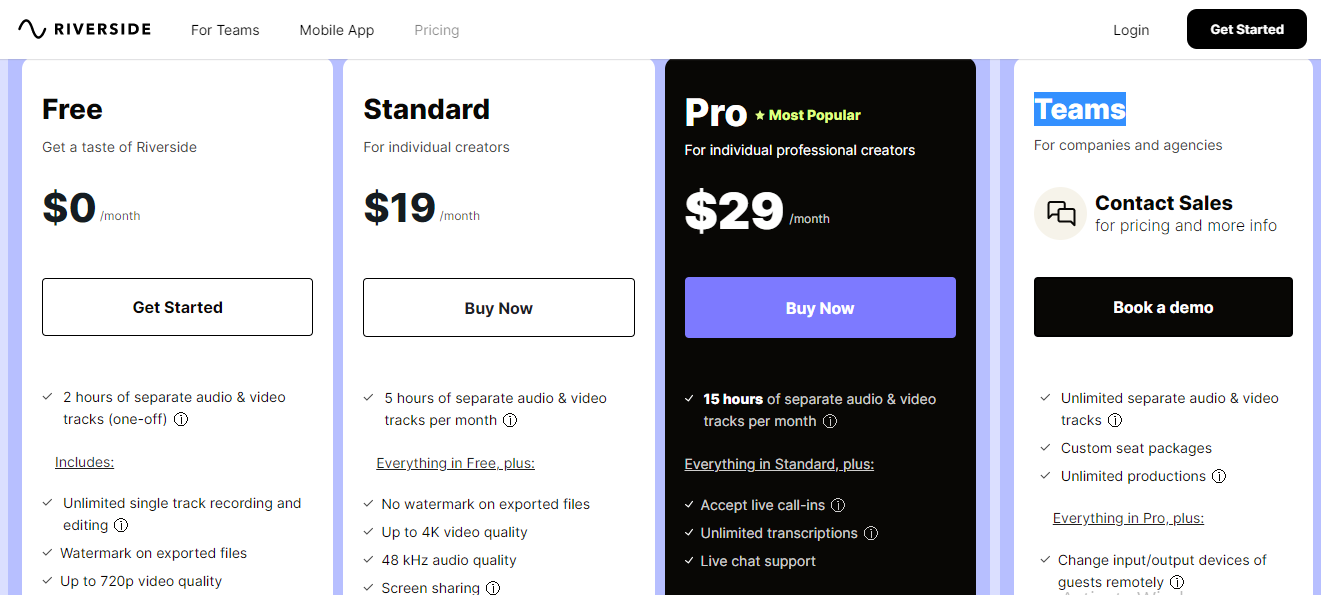Screen dimensions: 1321x595
Task: Show info for Unlimited transcriptions
Action: coord(871,534)
